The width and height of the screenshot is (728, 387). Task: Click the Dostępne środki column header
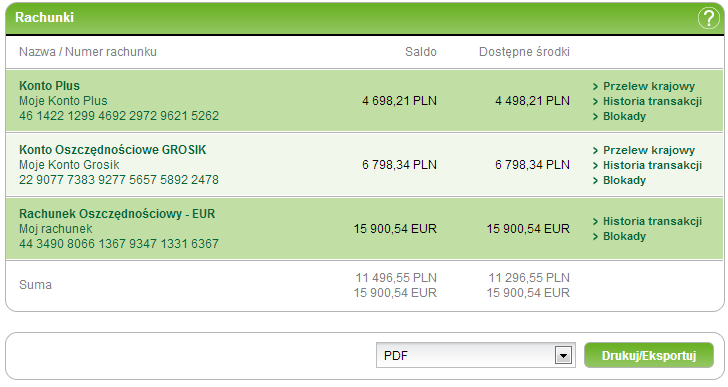tap(524, 52)
